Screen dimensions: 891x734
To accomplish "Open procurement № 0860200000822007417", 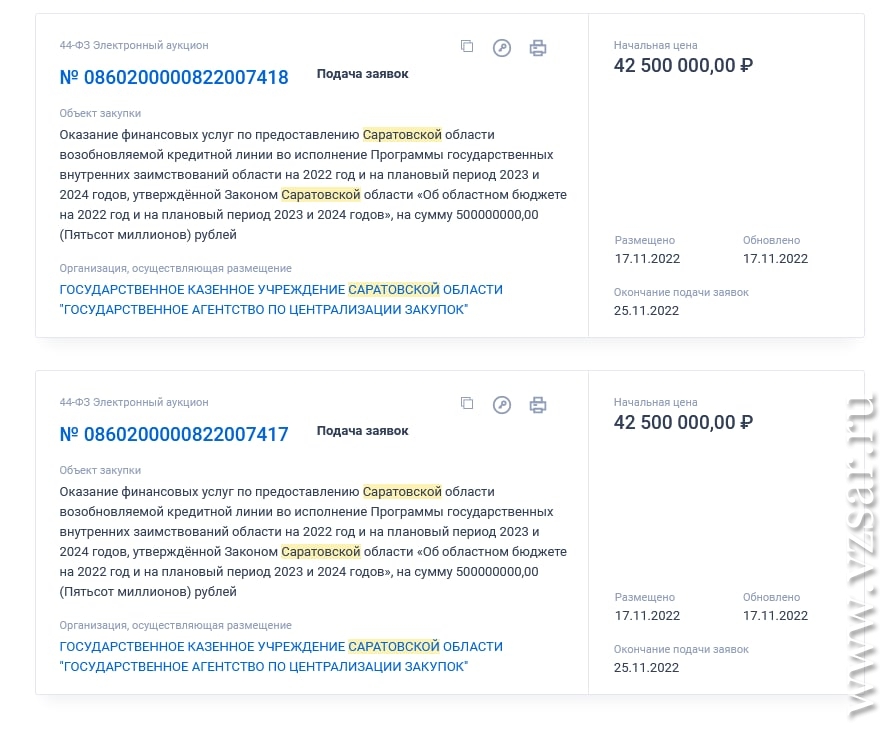I will coord(174,434).
